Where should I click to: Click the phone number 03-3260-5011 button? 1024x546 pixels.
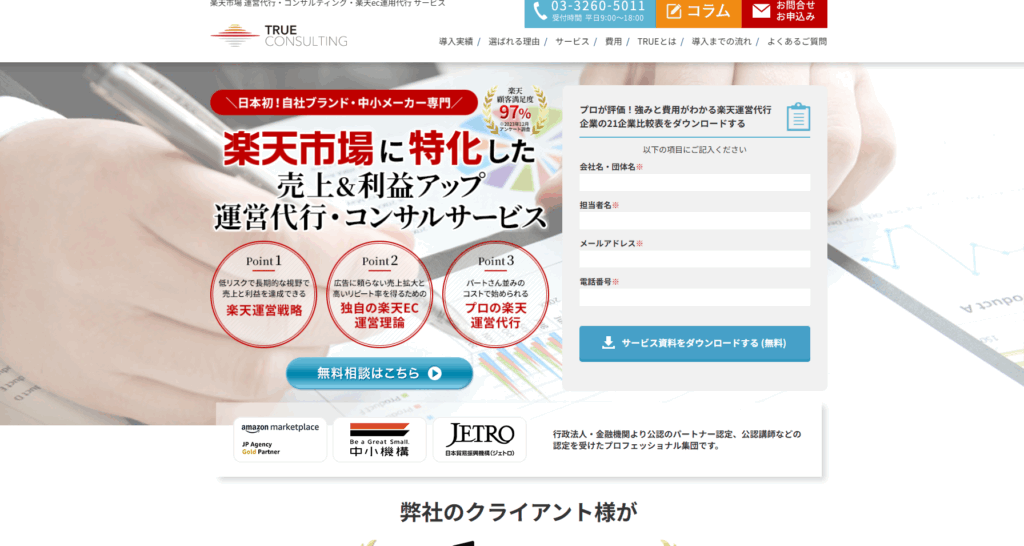coord(589,12)
